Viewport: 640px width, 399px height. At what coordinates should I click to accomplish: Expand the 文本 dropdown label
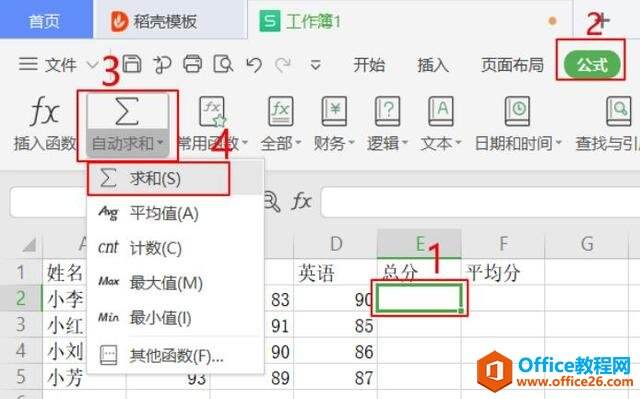[x=441, y=144]
